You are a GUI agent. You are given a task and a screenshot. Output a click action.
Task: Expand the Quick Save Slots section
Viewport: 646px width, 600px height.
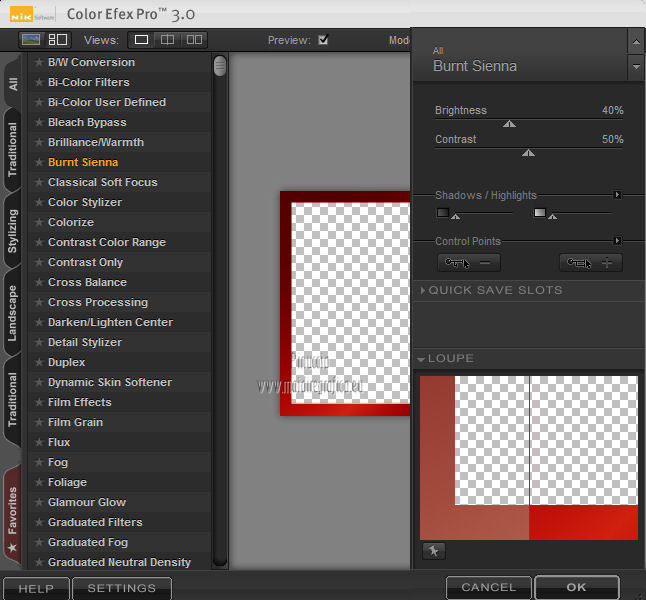tap(423, 291)
